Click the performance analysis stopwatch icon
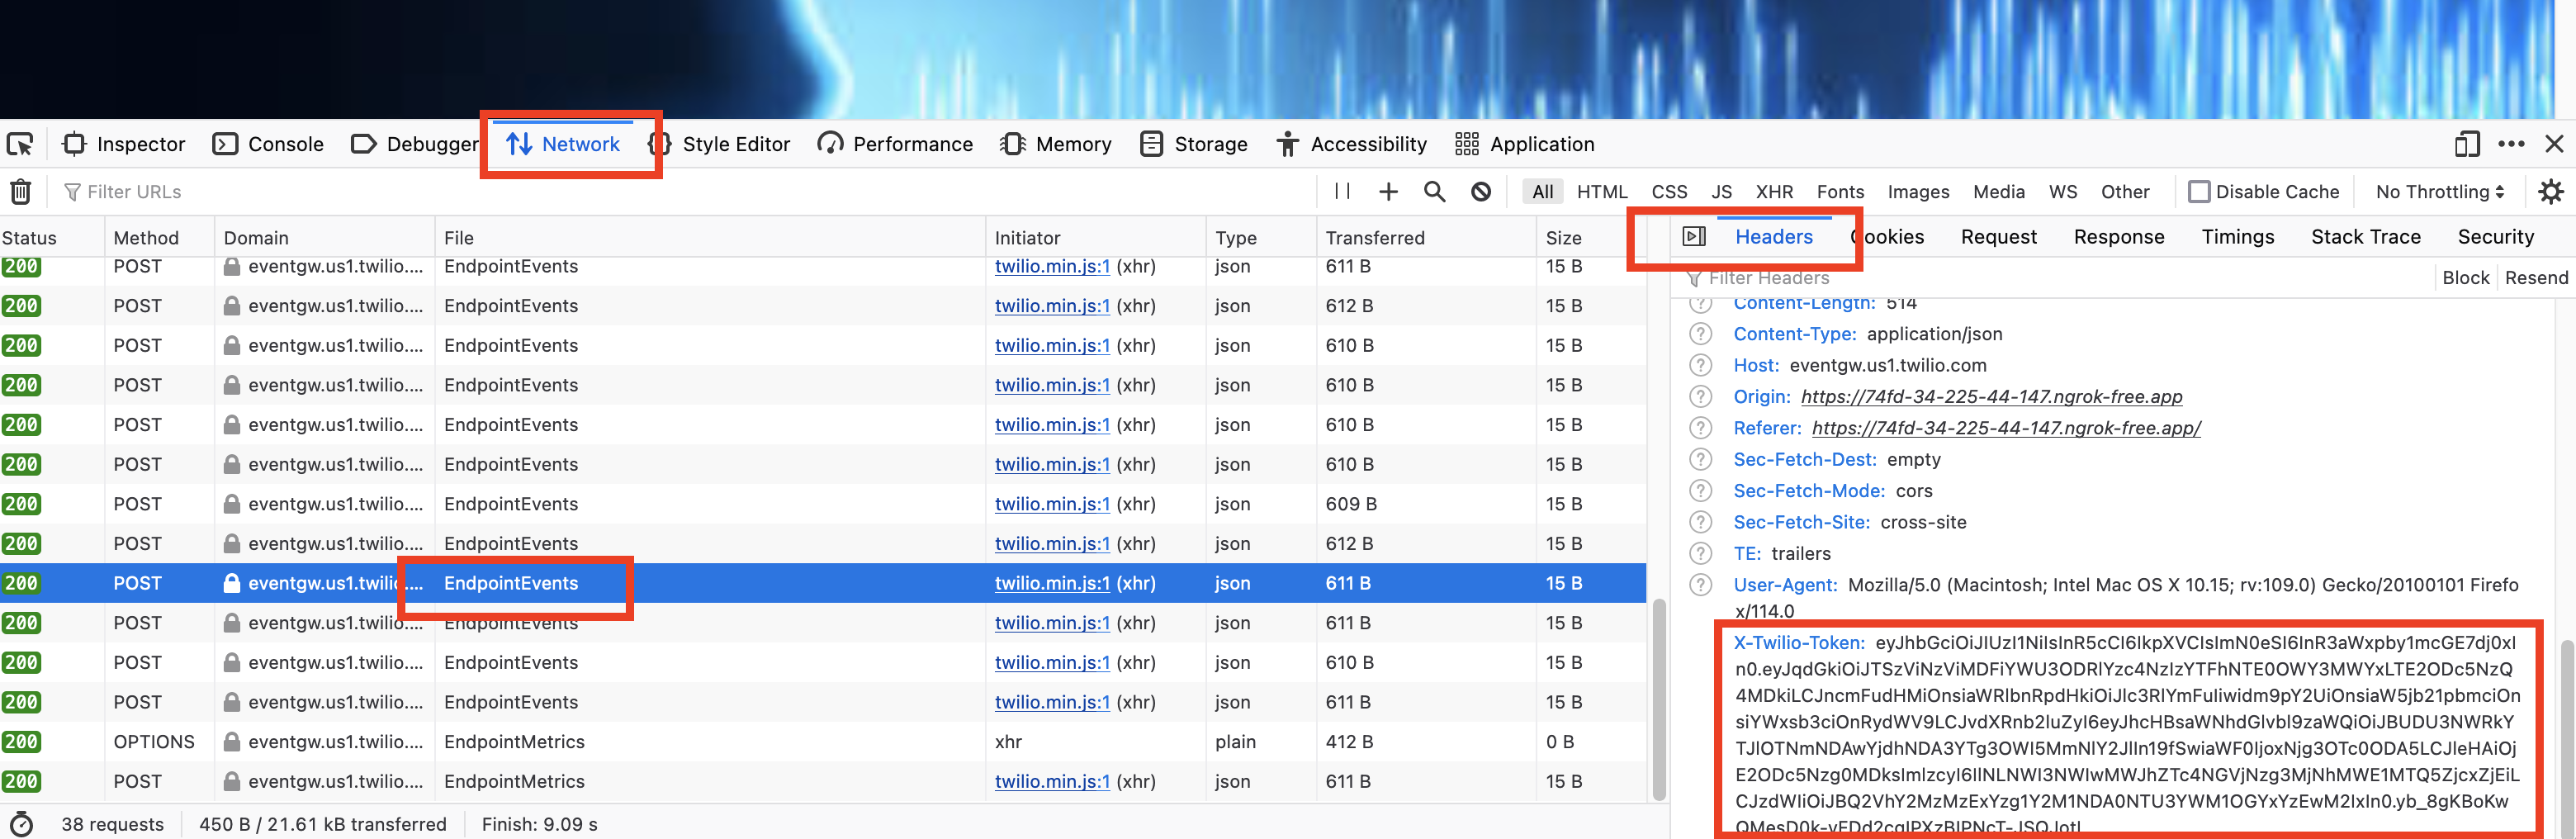The height and width of the screenshot is (839, 2576). click(21, 824)
